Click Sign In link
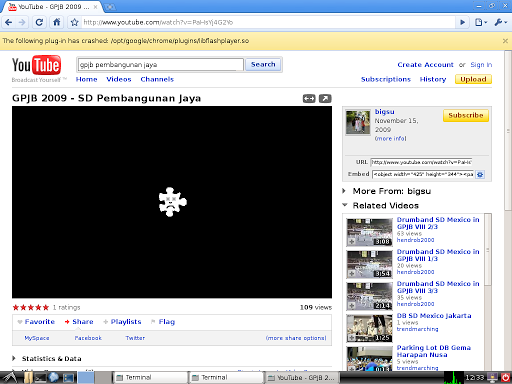The image size is (512, 384). coord(481,65)
